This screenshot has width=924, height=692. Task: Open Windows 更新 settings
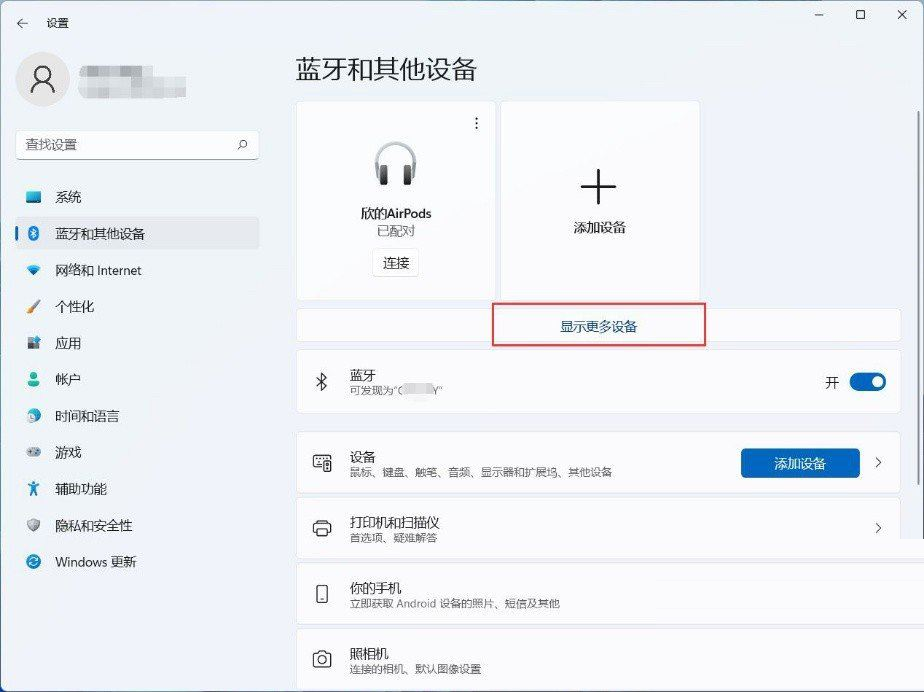point(137,561)
